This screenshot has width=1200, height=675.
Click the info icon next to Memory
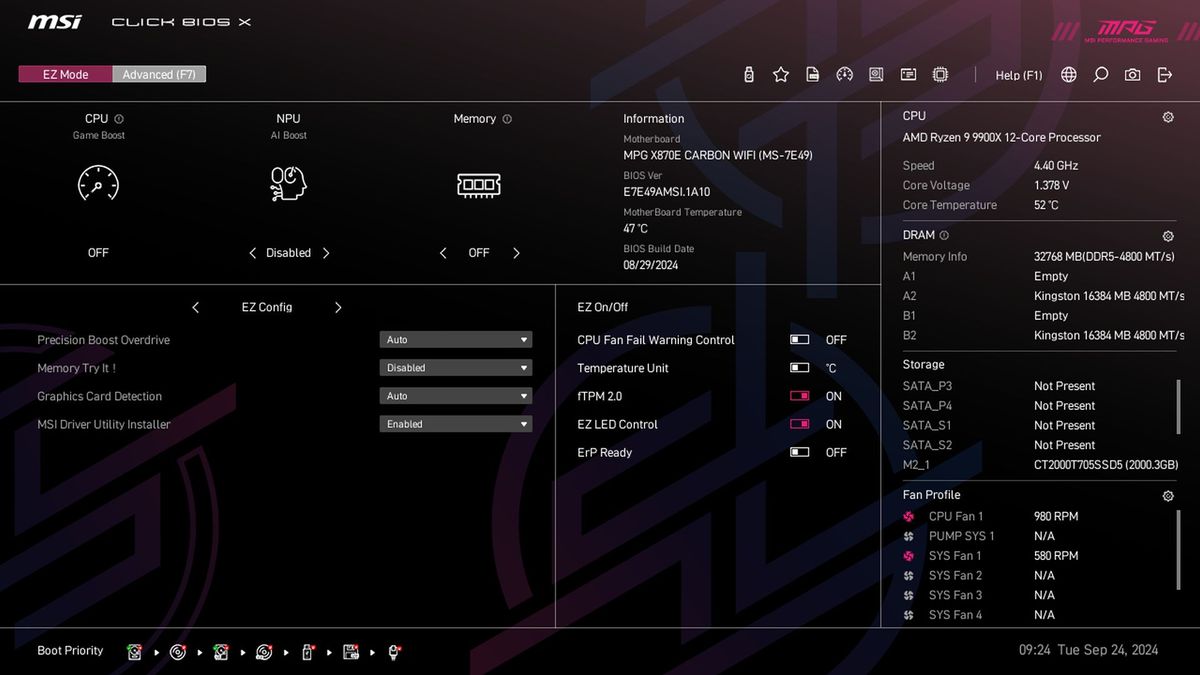[x=507, y=119]
